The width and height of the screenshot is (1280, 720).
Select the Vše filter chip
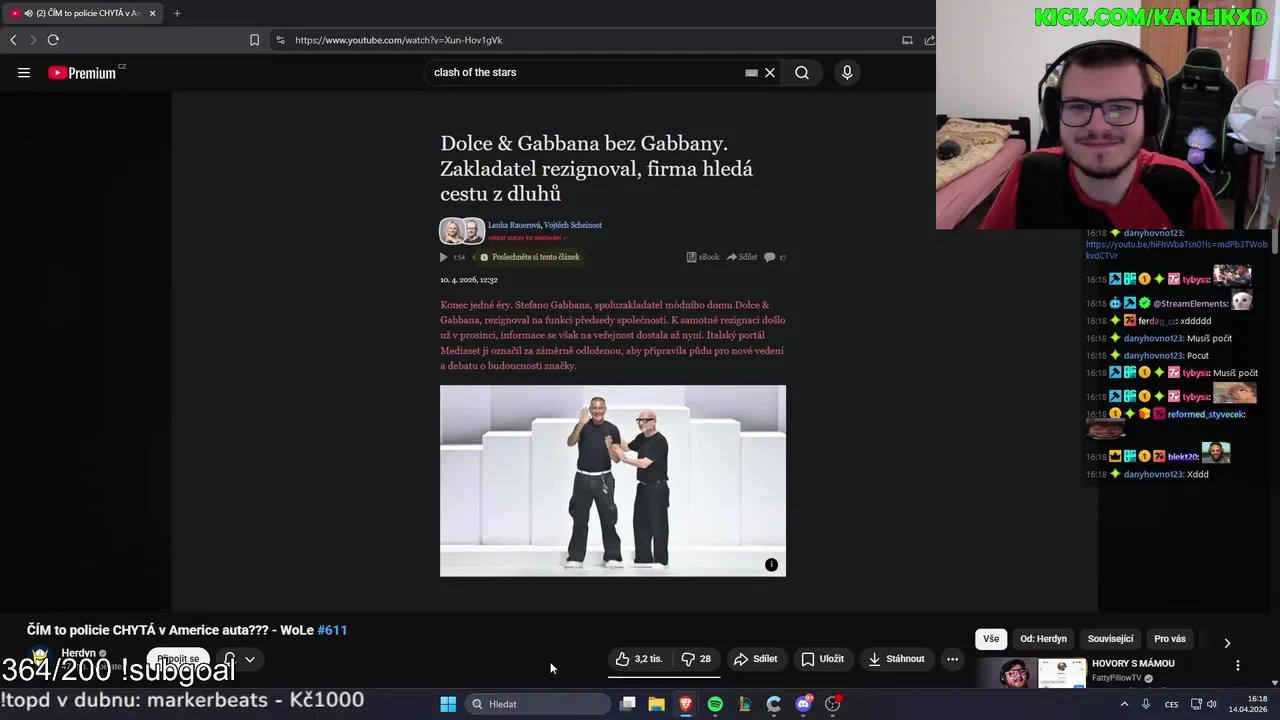[991, 639]
